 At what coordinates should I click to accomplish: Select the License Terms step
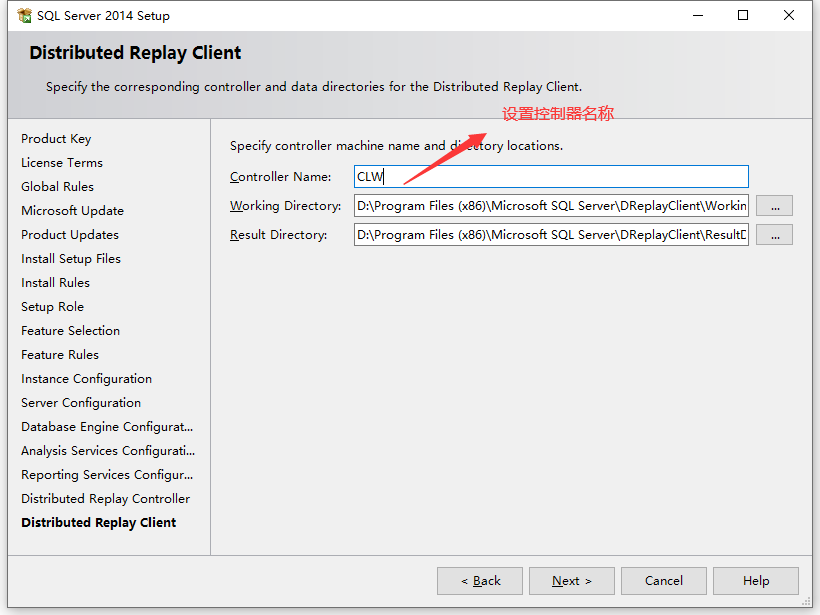[x=62, y=163]
